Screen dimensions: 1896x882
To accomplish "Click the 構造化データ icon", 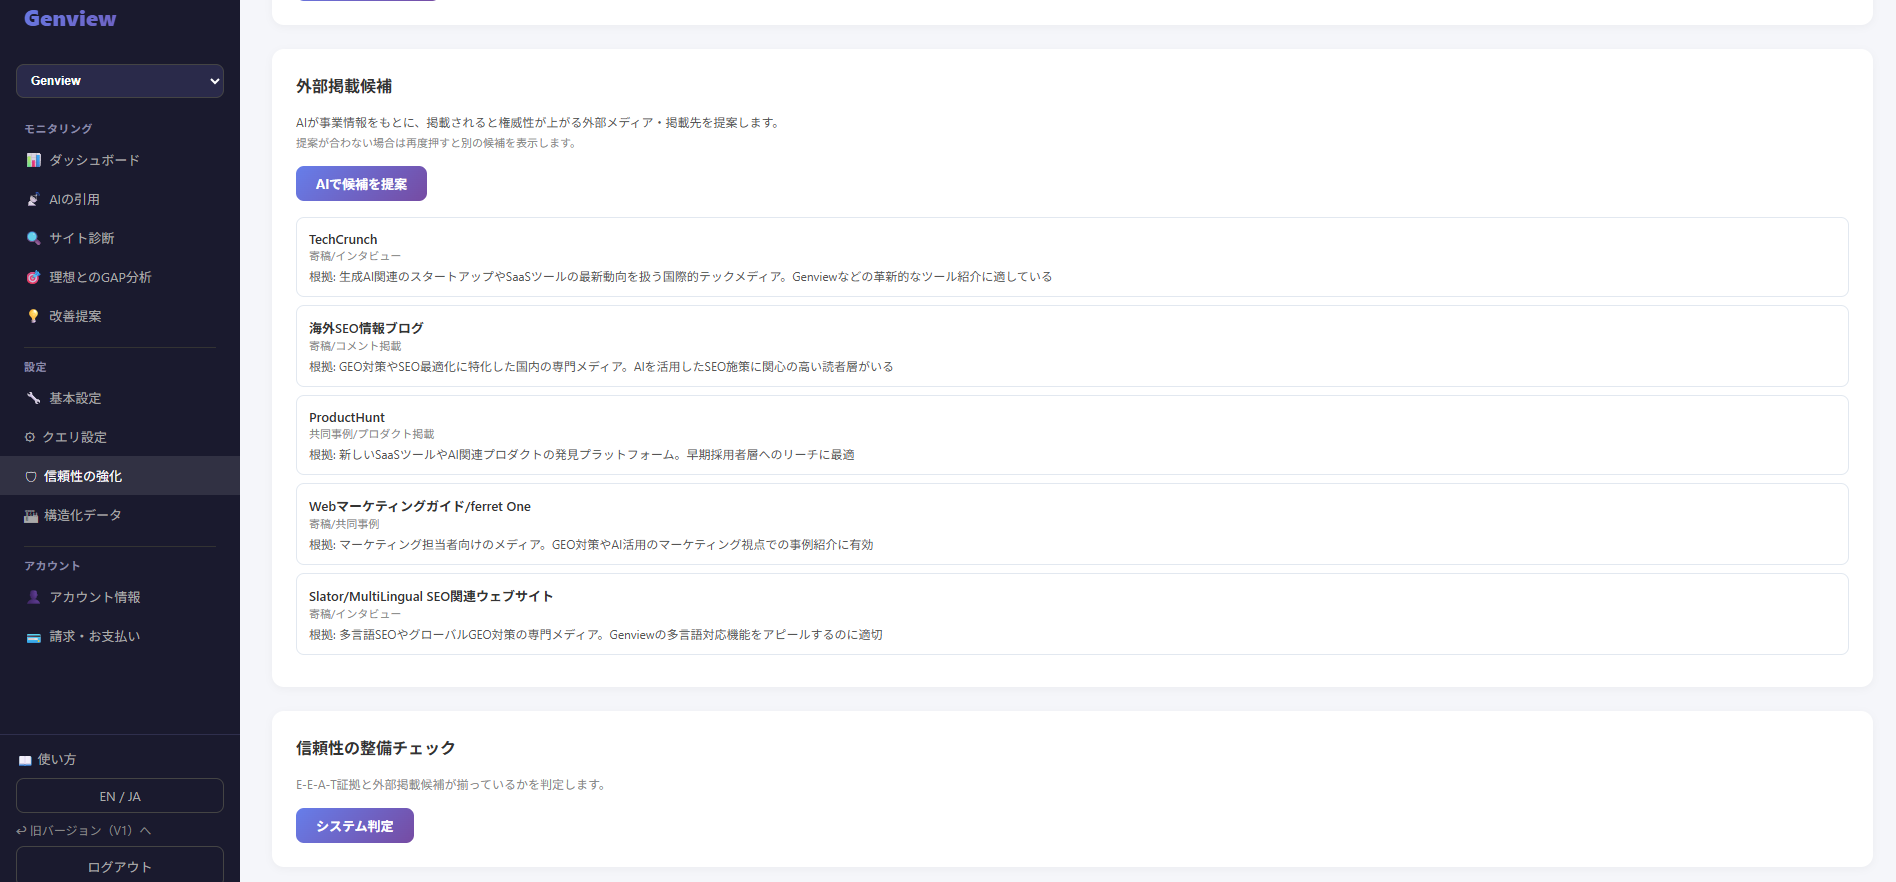I will (x=31, y=516).
